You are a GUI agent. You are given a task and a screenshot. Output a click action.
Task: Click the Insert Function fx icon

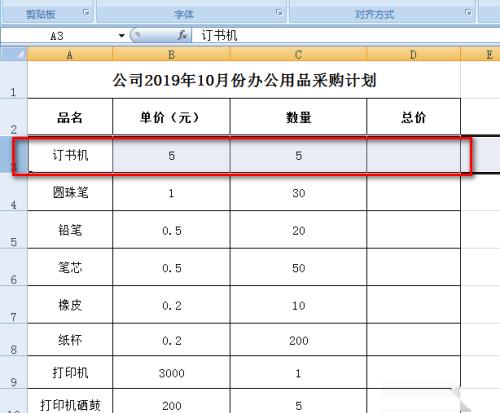[x=182, y=35]
